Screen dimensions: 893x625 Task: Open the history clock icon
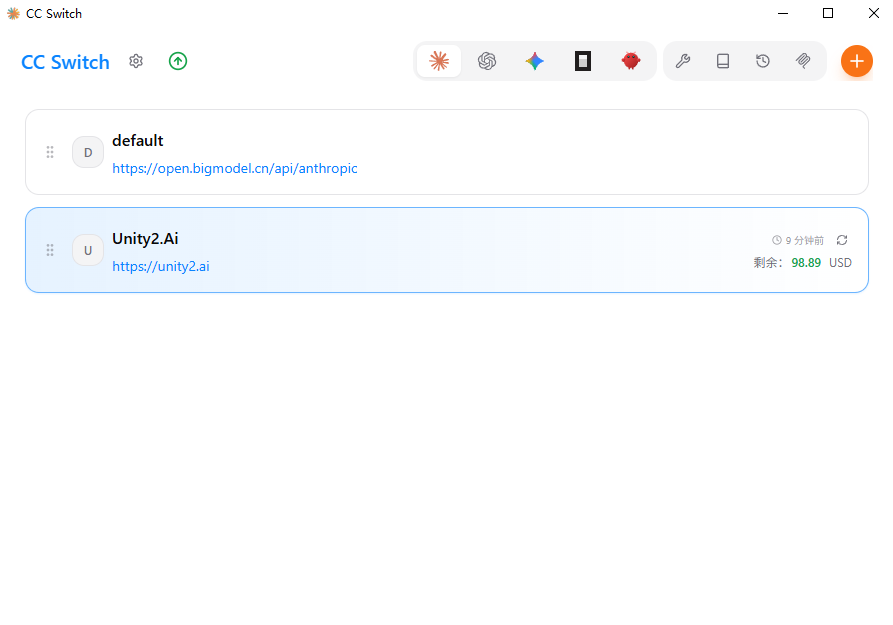[x=763, y=61]
